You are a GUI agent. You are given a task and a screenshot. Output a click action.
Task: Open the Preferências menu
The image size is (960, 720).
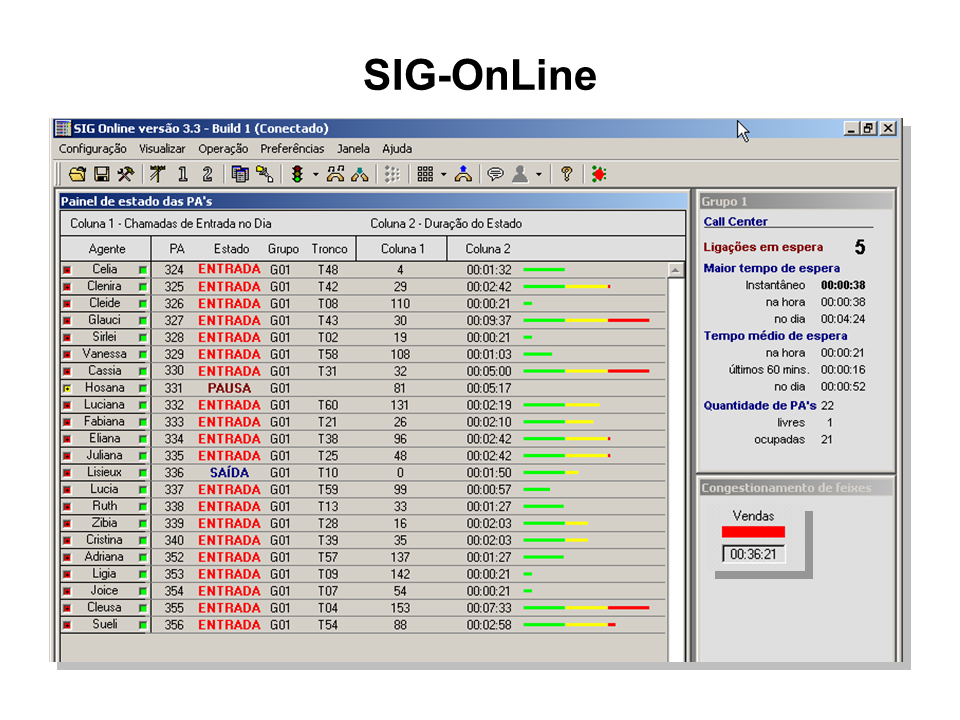[x=292, y=149]
